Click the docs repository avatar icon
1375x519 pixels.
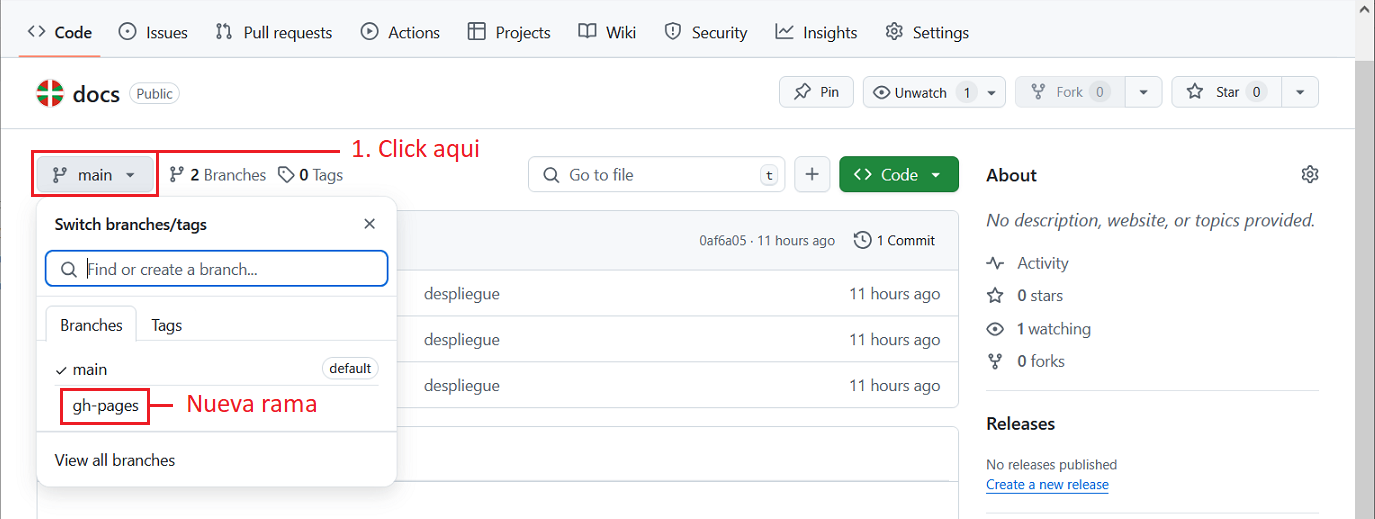[x=50, y=93]
